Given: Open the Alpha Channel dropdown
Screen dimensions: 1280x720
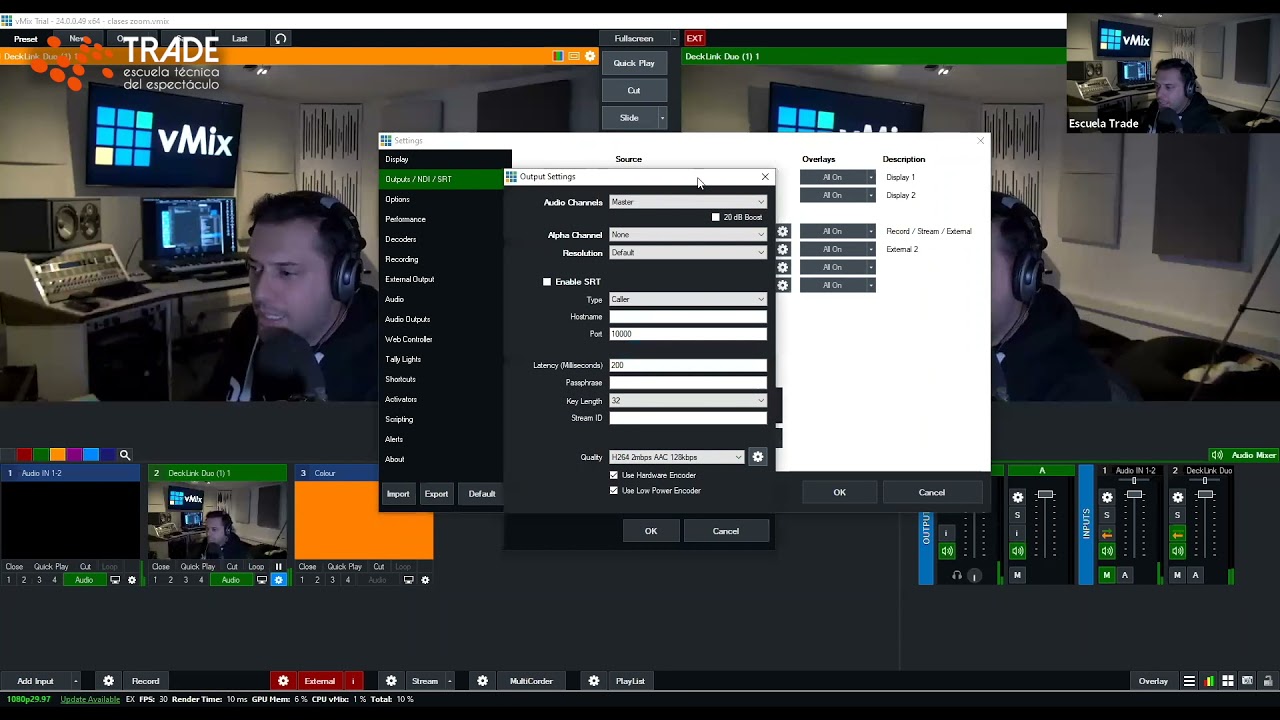Looking at the screenshot, I should [x=688, y=235].
